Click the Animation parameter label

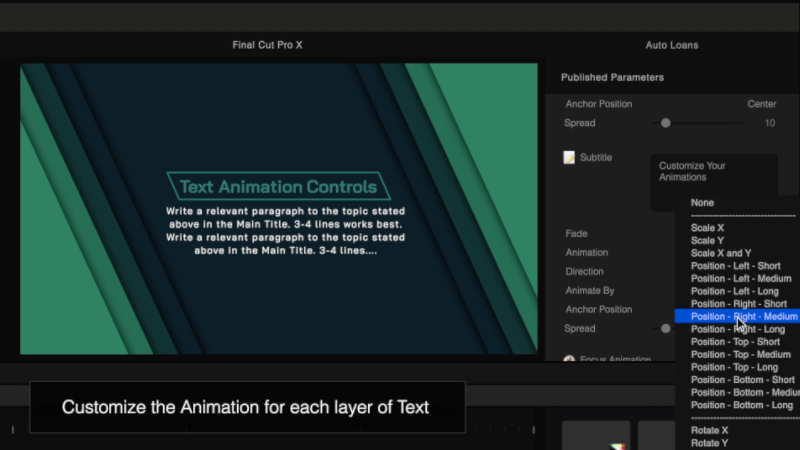586,253
